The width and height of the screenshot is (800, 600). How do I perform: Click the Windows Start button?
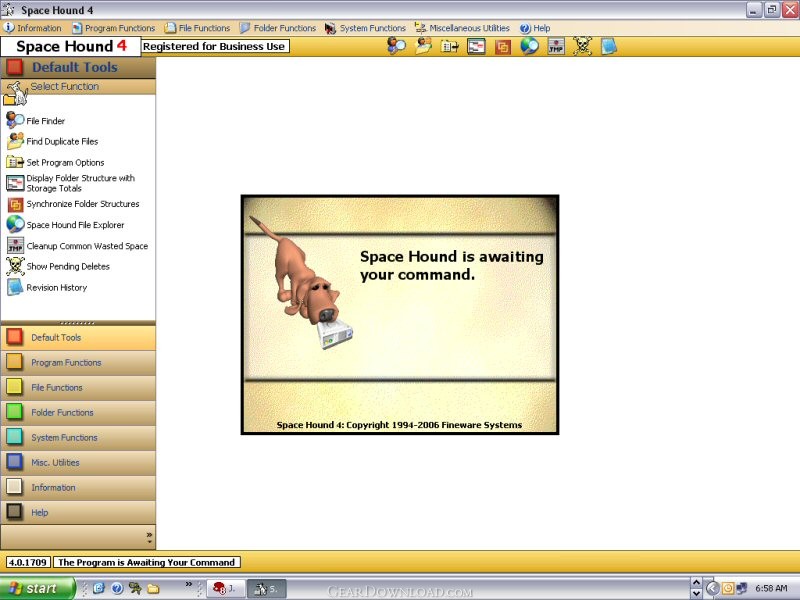(x=37, y=588)
